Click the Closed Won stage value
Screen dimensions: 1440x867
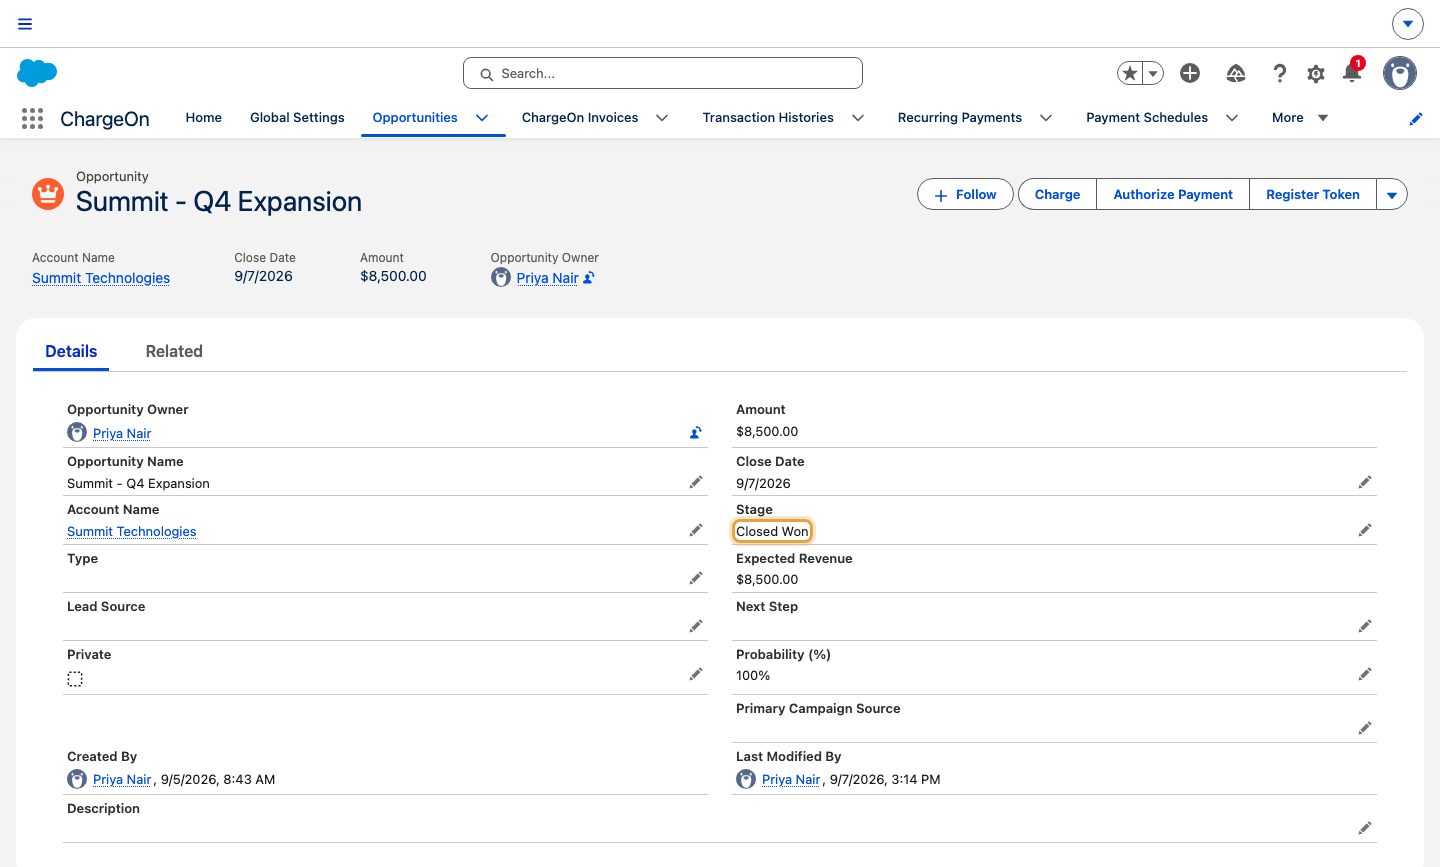coord(772,531)
